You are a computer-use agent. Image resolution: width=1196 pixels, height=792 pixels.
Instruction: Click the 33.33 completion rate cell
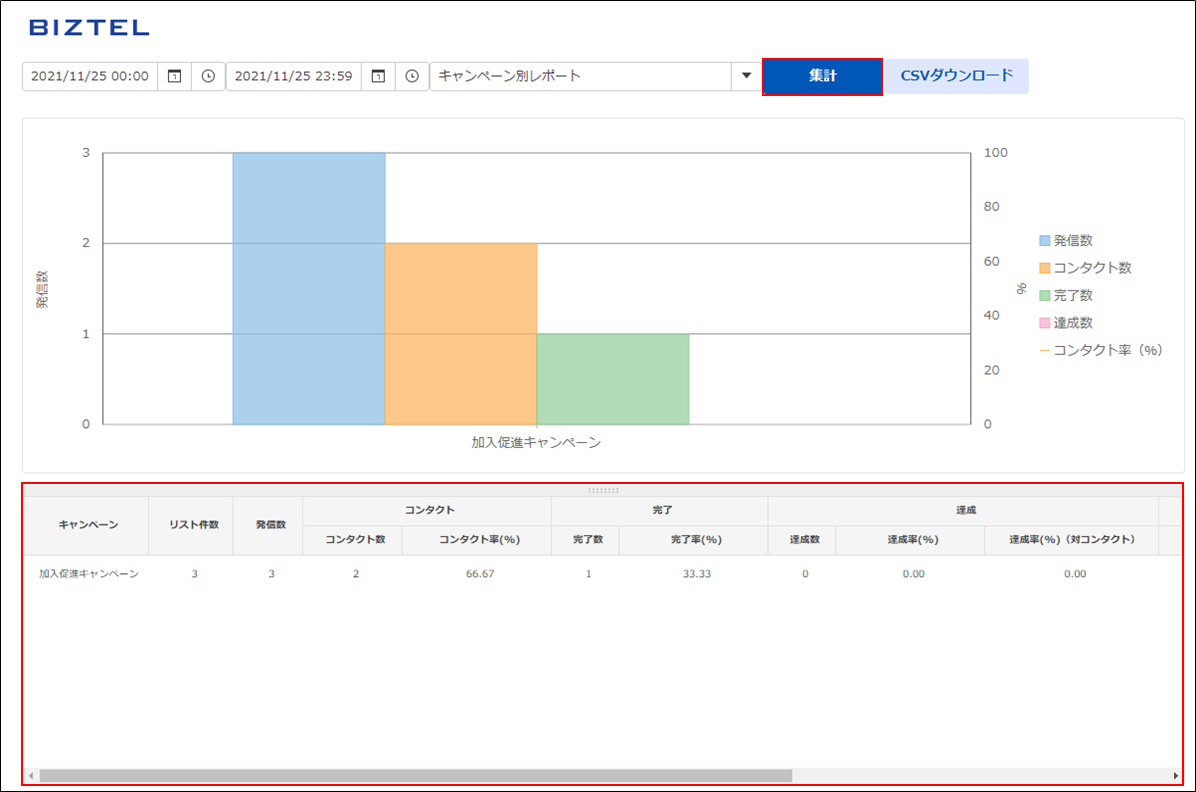pyautogui.click(x=696, y=575)
